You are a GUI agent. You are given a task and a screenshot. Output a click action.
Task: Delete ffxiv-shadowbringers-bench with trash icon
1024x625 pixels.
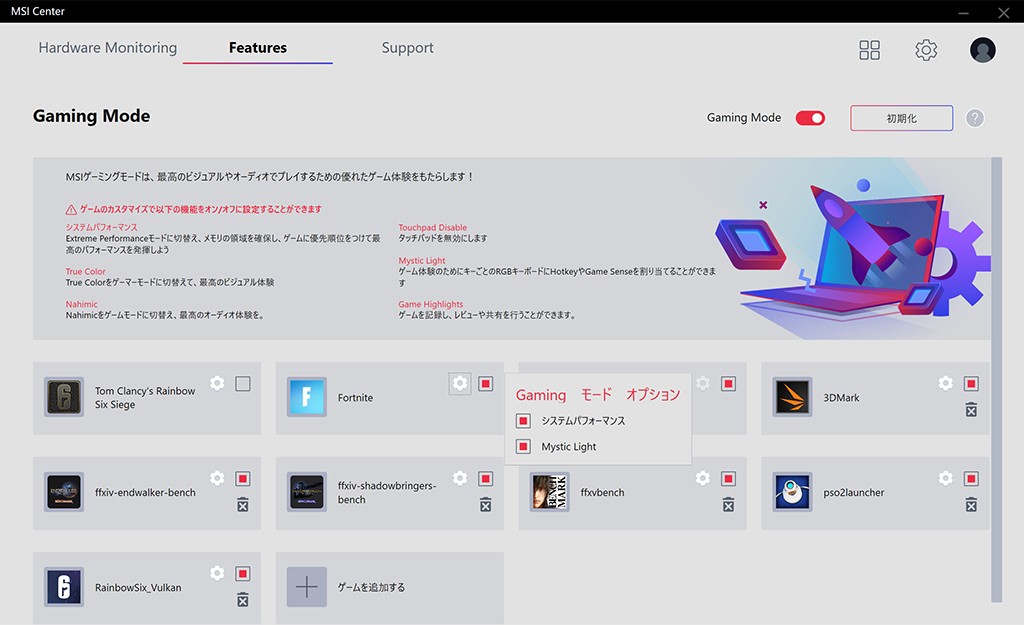coord(485,505)
